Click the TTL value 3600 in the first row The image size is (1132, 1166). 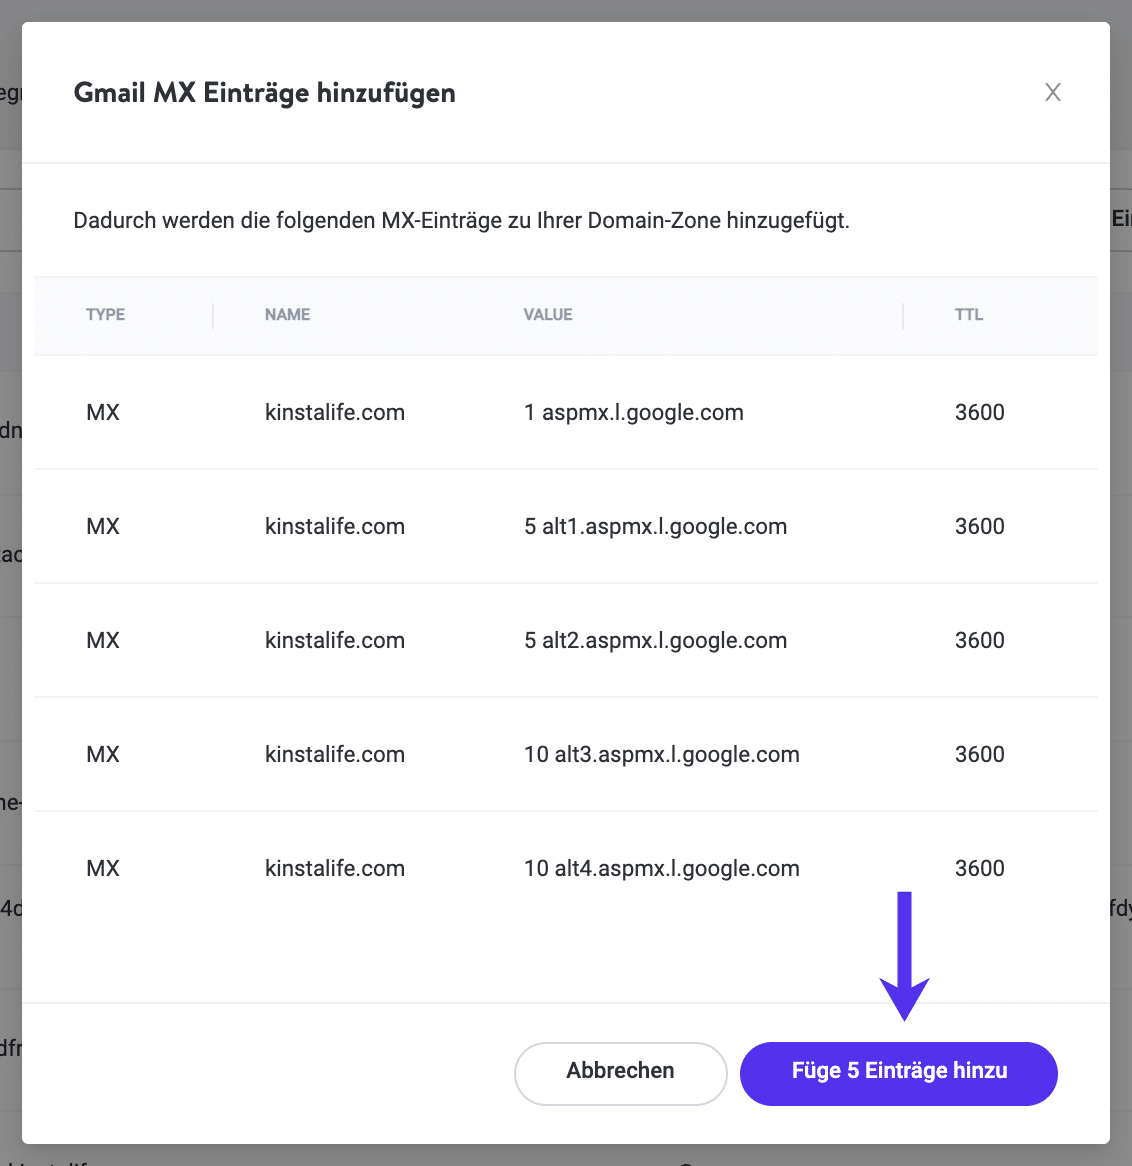[979, 412]
